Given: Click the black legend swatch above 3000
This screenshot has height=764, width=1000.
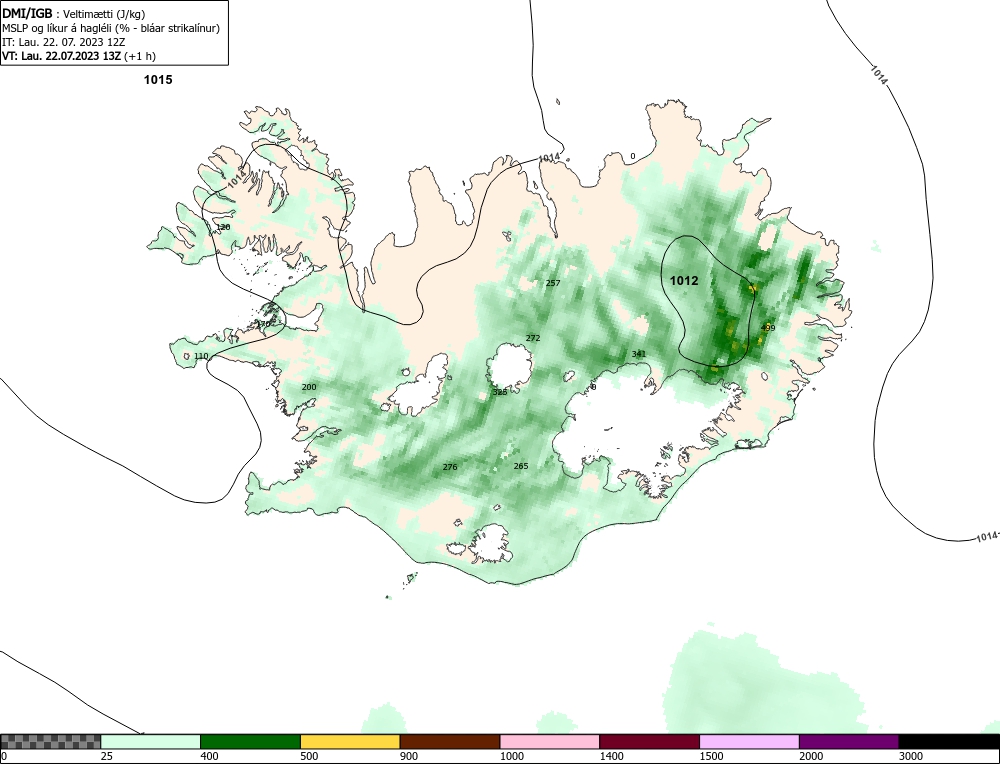Looking at the screenshot, I should click(x=949, y=742).
